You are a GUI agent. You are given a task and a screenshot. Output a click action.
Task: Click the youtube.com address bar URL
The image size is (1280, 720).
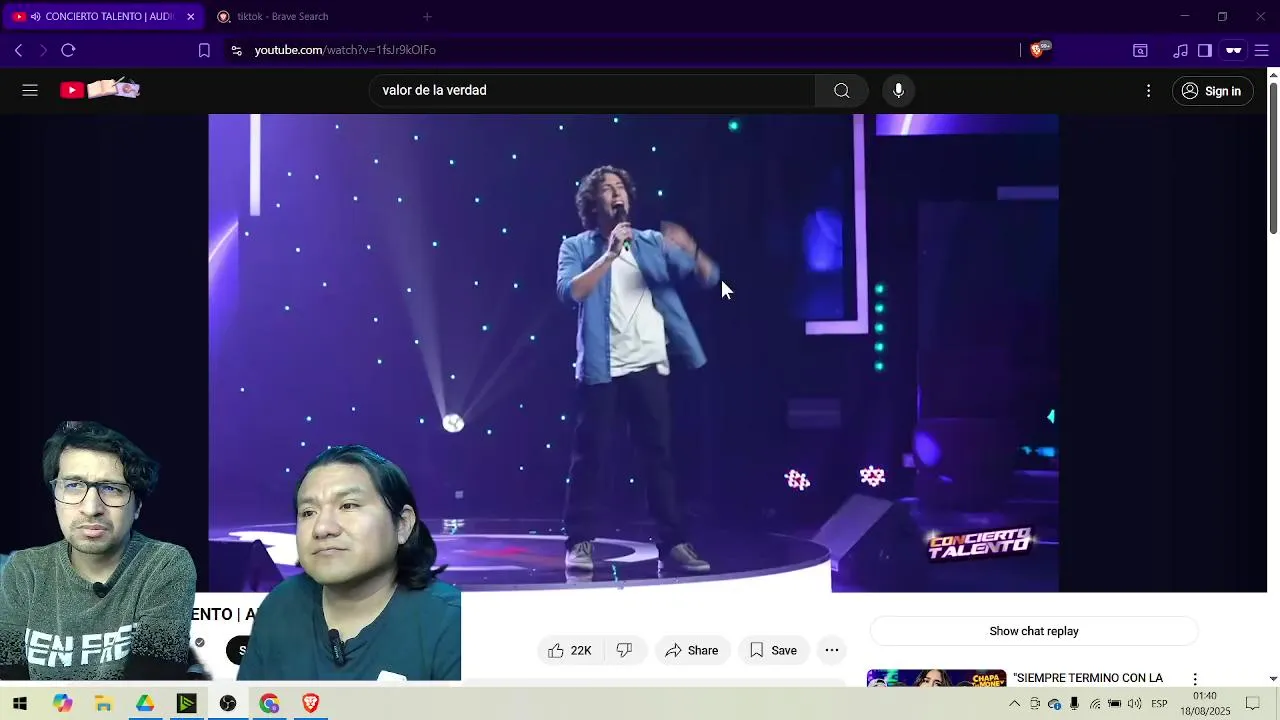pos(345,50)
